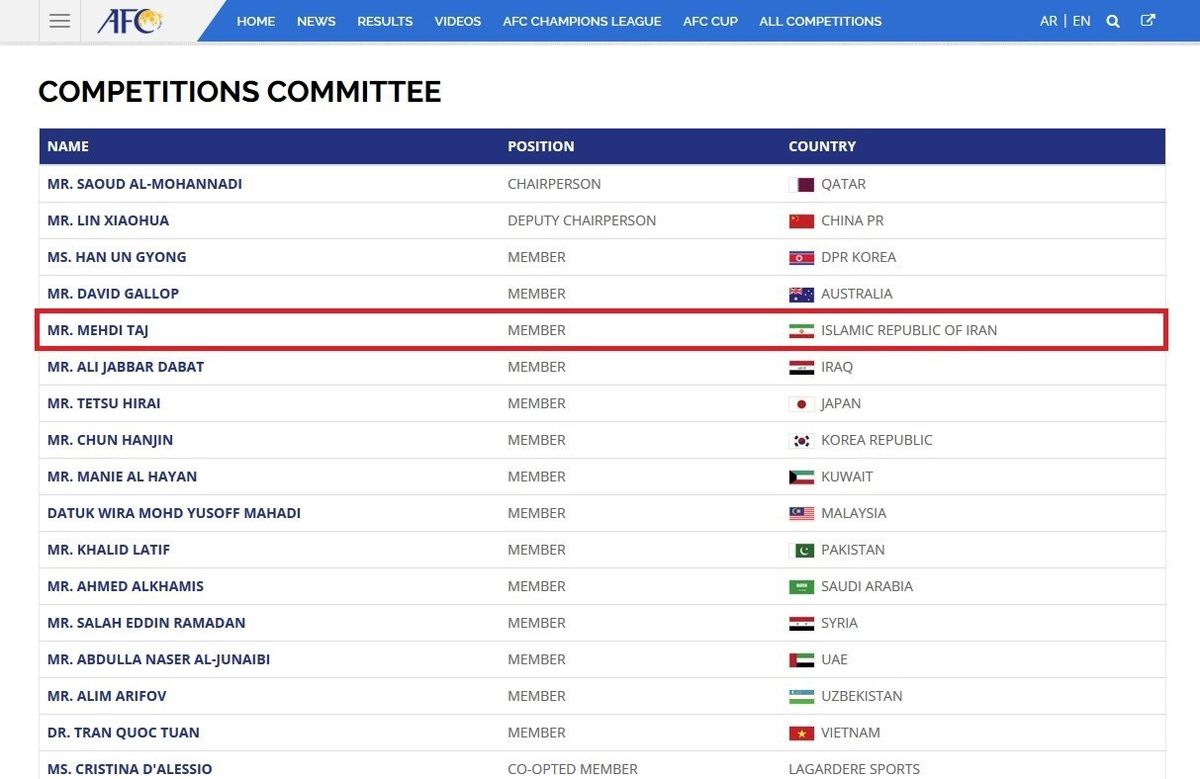Open the NEWS section

click(x=316, y=21)
